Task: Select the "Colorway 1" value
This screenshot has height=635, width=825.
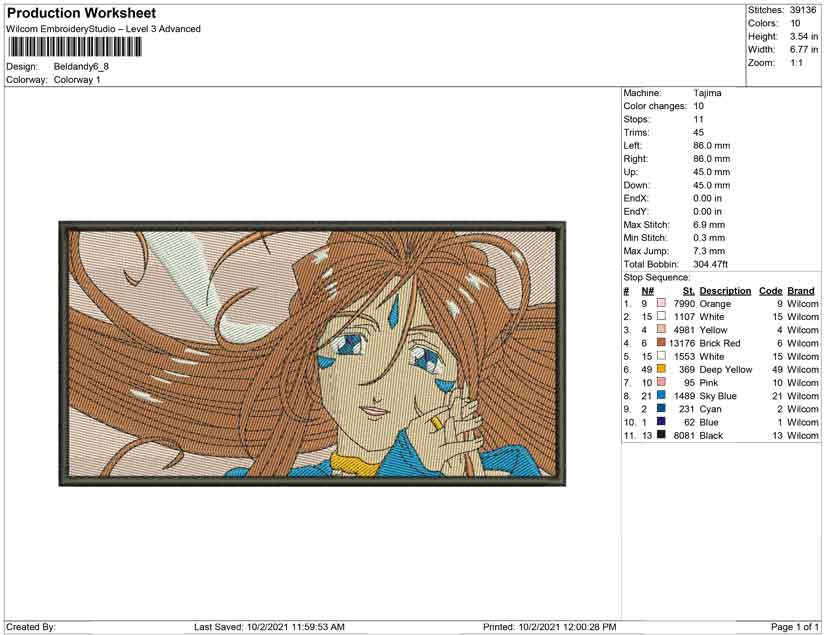Action: pyautogui.click(x=77, y=80)
